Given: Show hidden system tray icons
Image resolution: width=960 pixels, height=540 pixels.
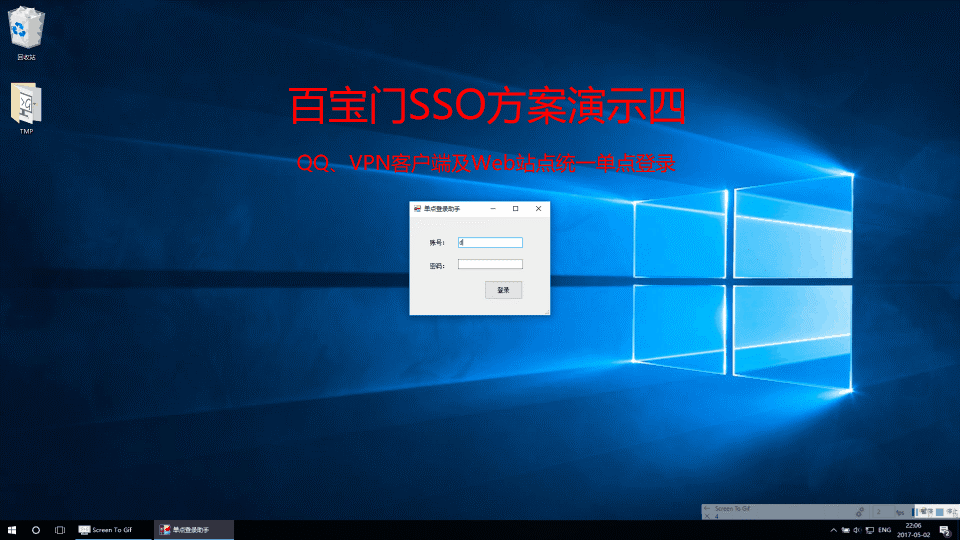Looking at the screenshot, I should click(x=833, y=530).
